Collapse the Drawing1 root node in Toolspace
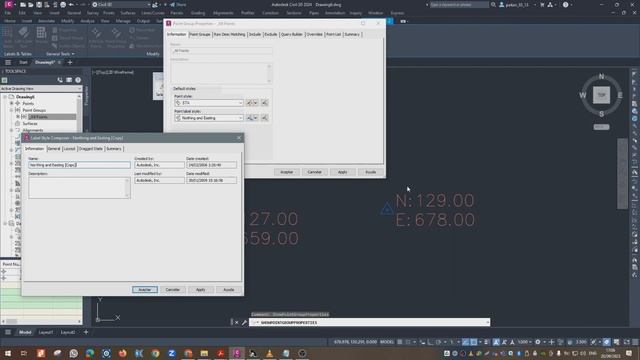Image resolution: width=640 pixels, height=360 pixels. click(x=5, y=97)
